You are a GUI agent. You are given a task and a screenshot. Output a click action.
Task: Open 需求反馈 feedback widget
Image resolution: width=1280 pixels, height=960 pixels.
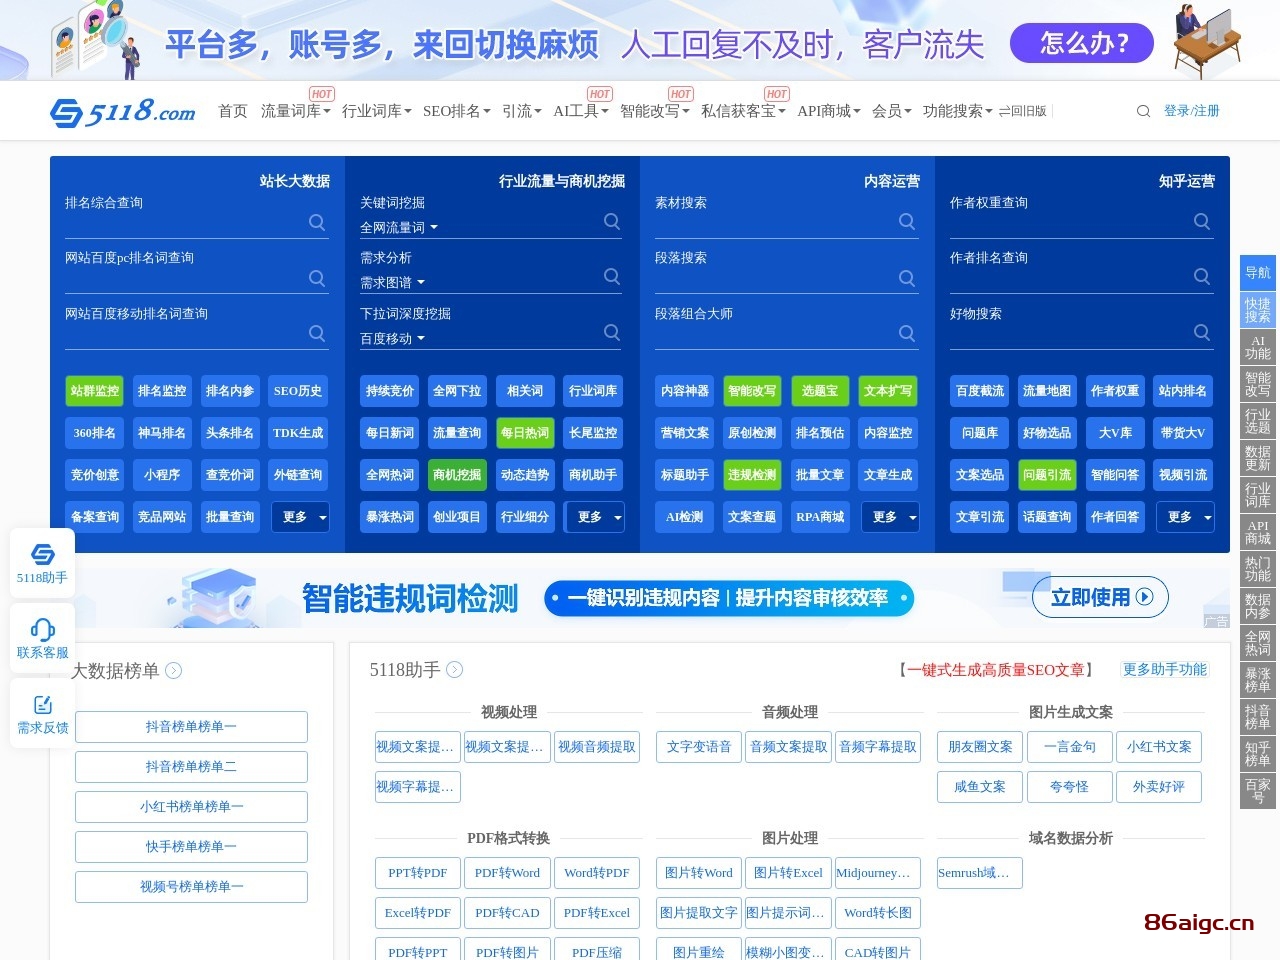tap(42, 713)
